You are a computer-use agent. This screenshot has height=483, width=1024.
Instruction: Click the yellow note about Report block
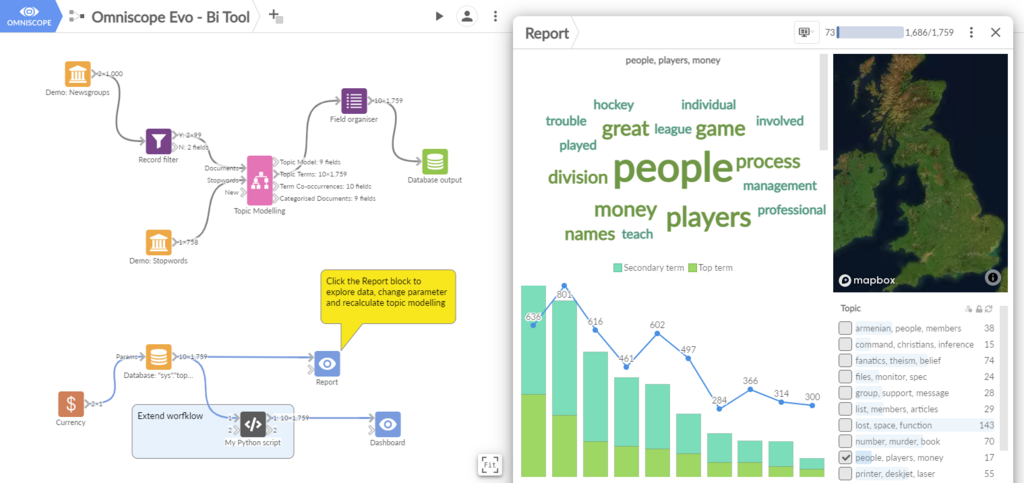pyautogui.click(x=388, y=296)
